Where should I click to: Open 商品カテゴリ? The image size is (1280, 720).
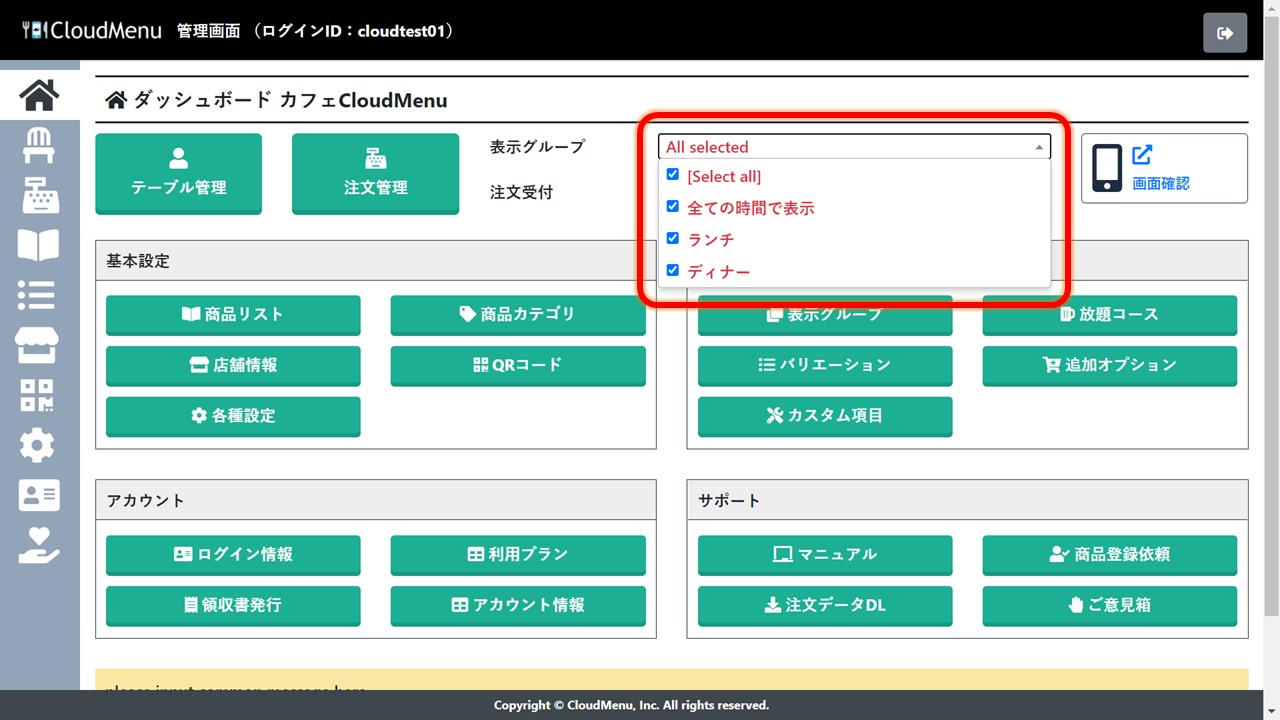point(518,314)
